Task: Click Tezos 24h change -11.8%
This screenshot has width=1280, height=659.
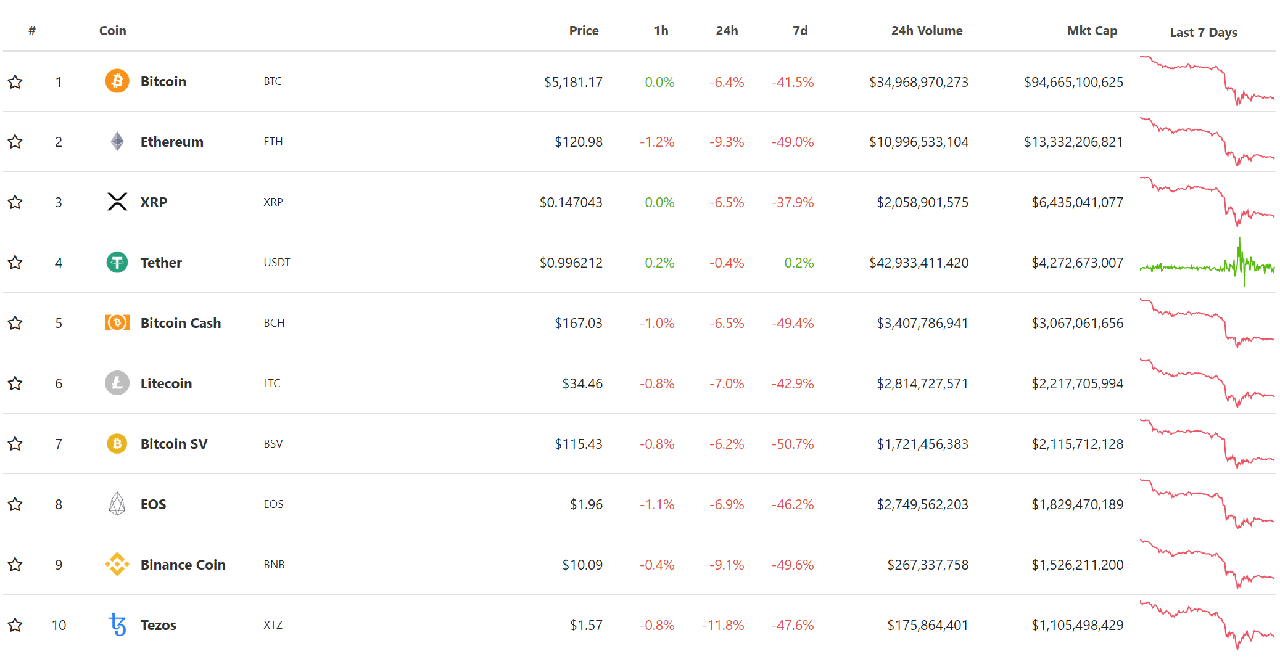Action: [724, 625]
